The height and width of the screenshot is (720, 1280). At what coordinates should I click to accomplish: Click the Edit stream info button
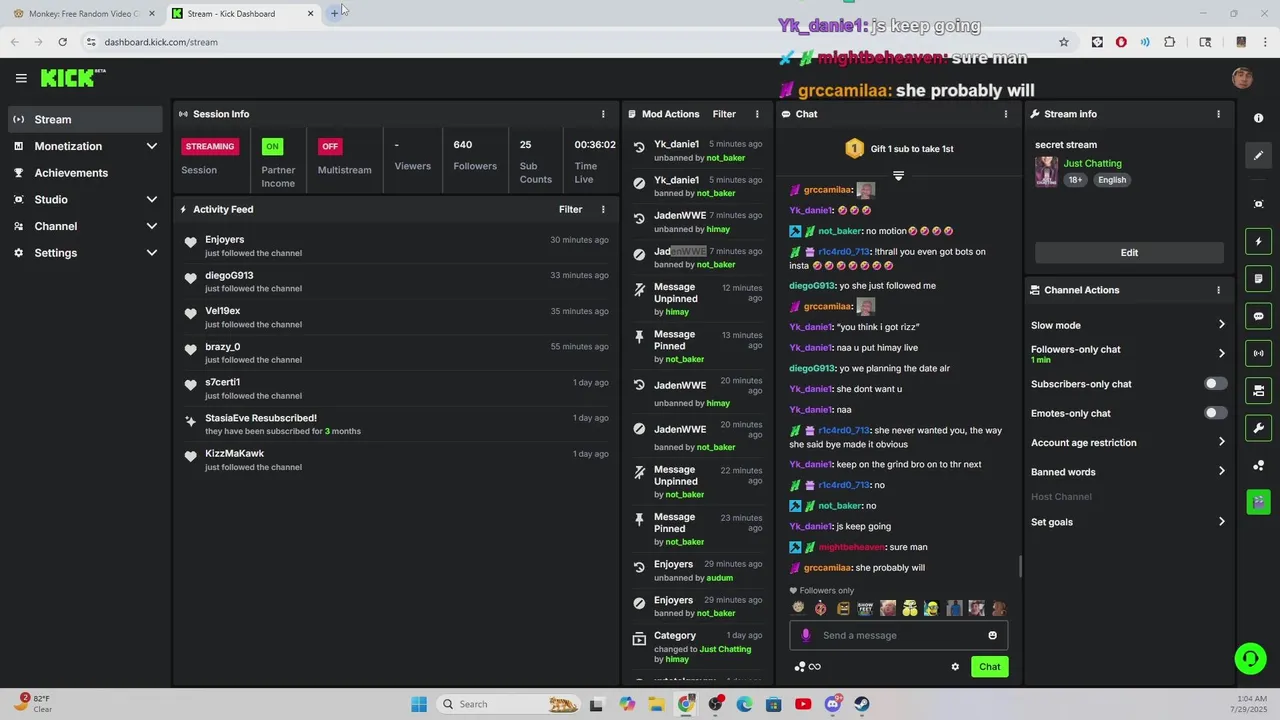(x=1129, y=253)
